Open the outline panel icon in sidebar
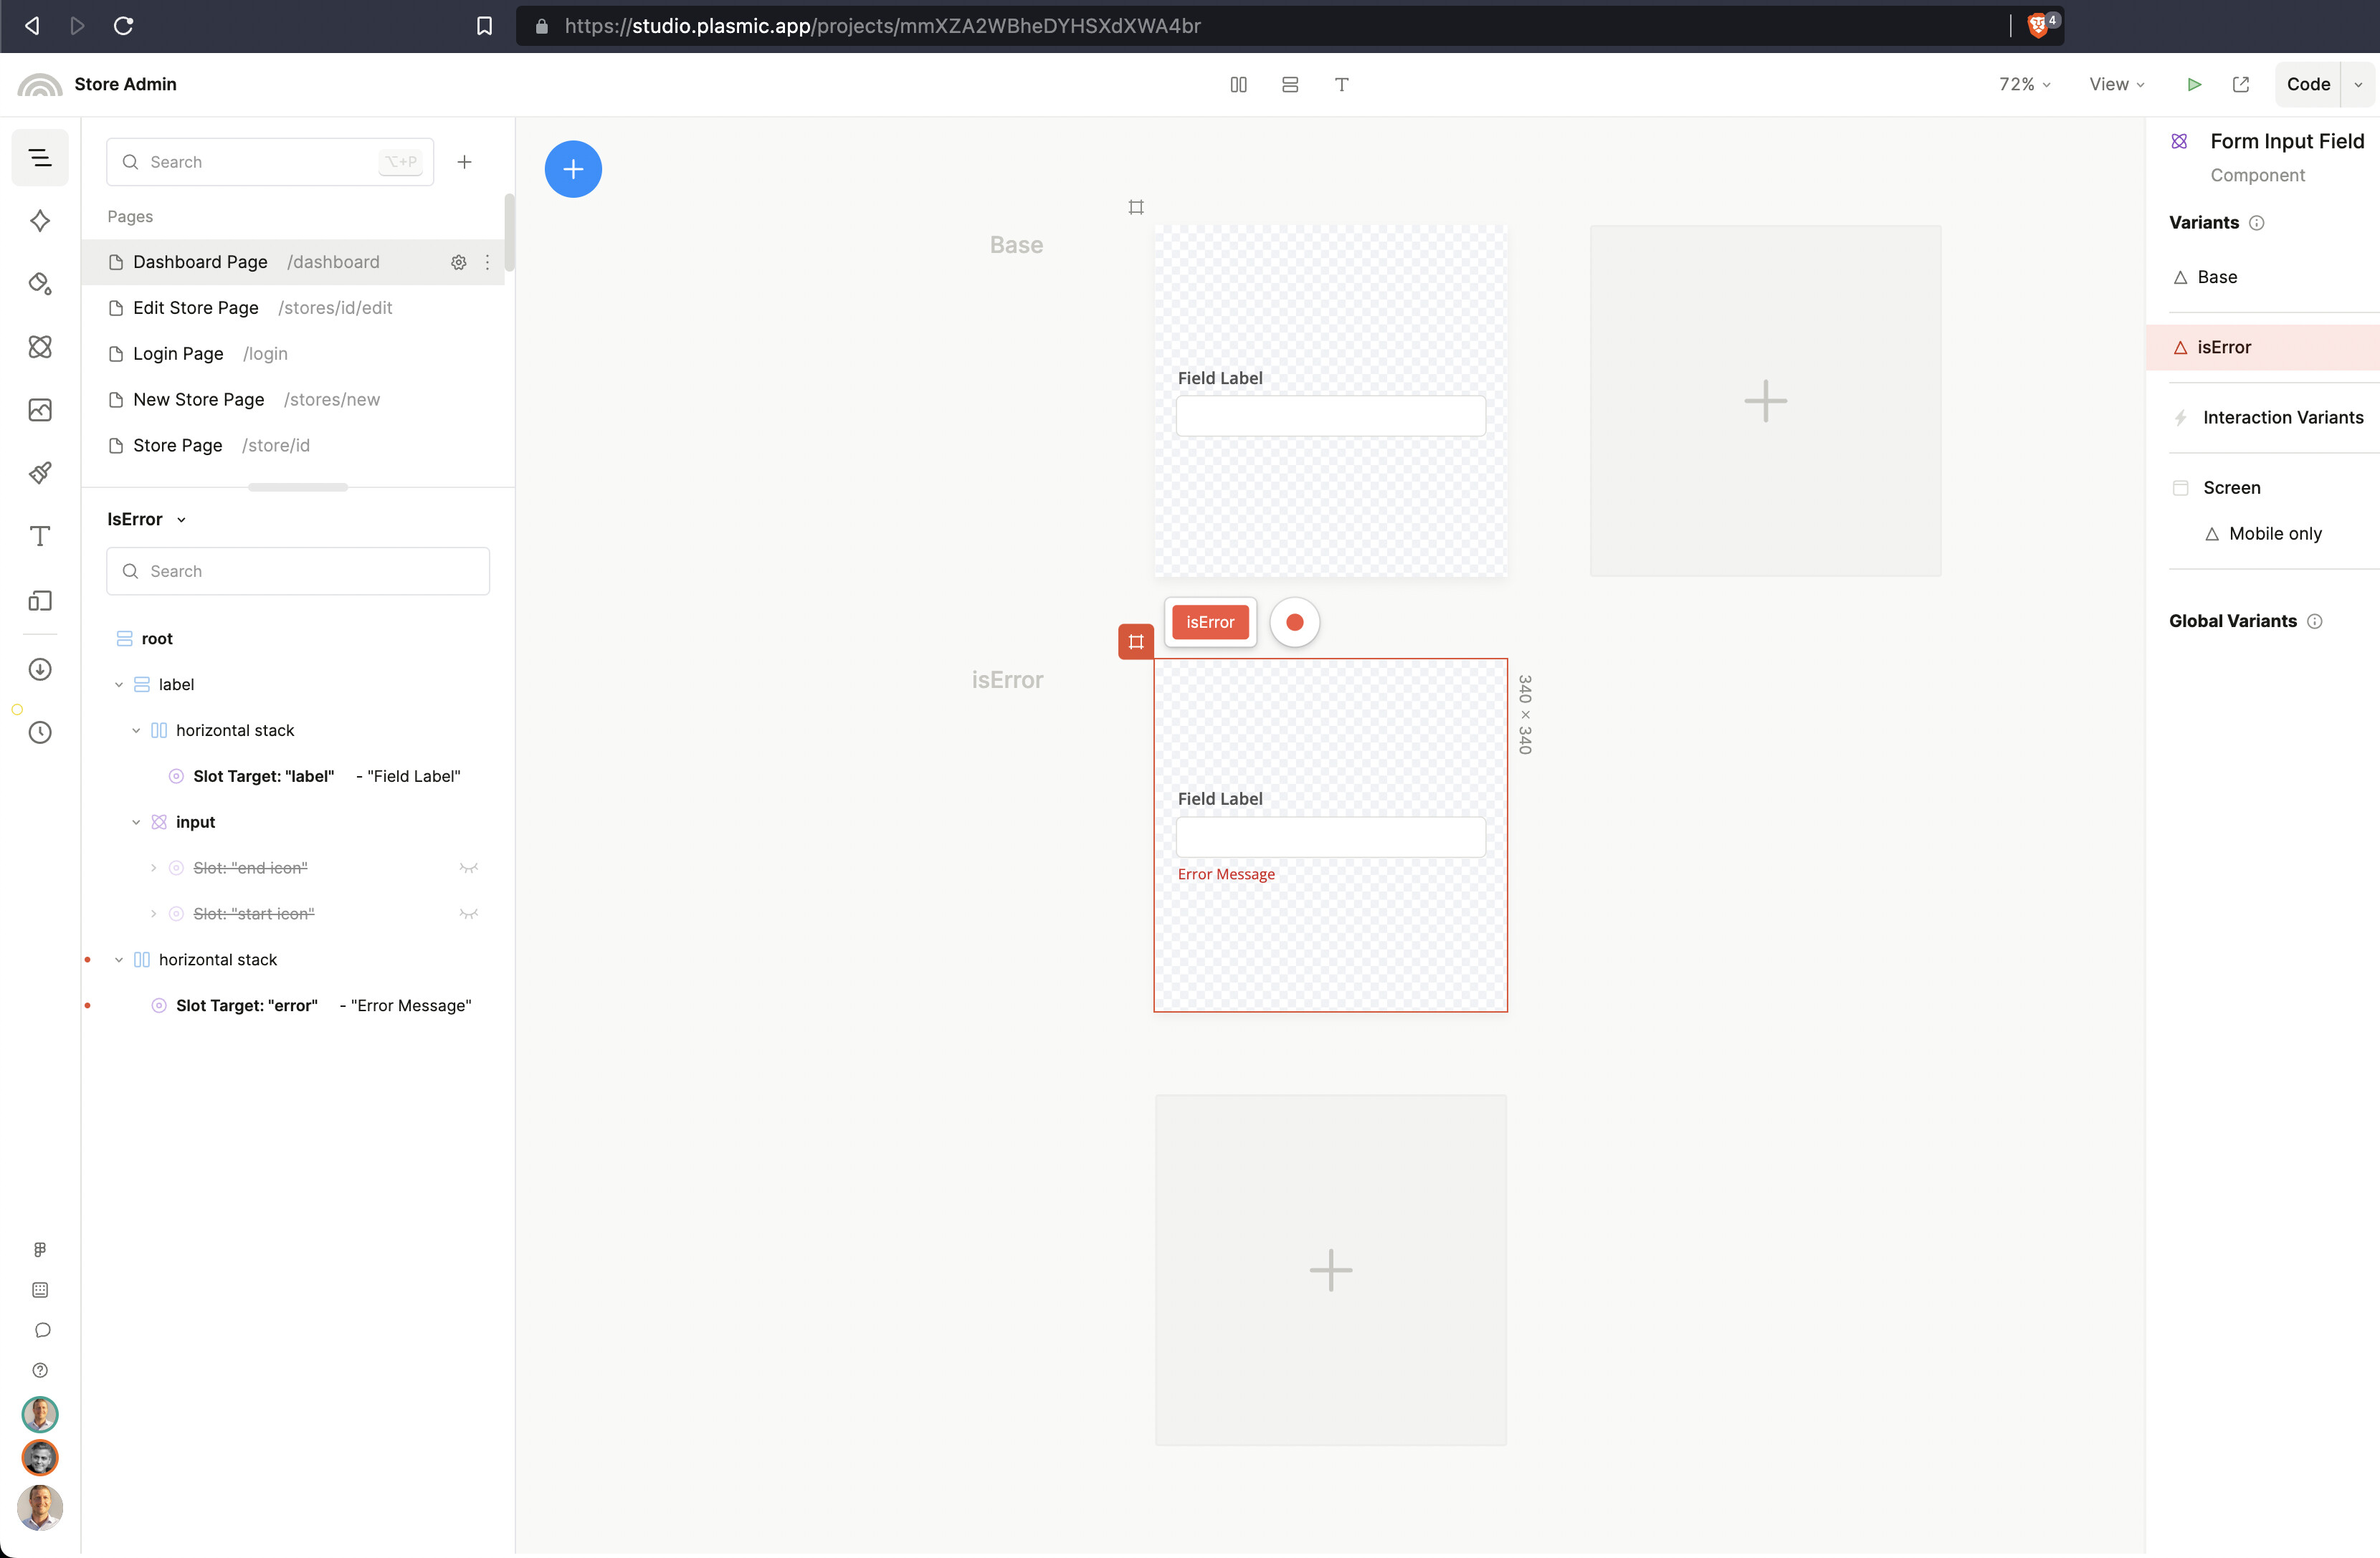Screen dimensions: 2380x1558 40,157
